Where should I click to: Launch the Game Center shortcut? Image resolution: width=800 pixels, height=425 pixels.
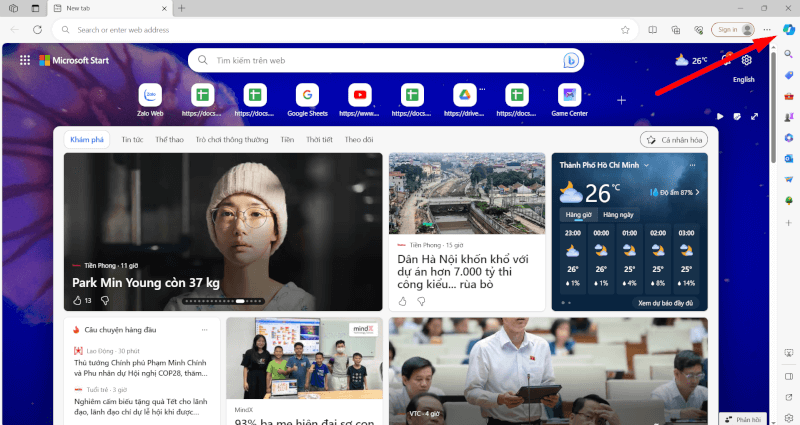pos(569,96)
